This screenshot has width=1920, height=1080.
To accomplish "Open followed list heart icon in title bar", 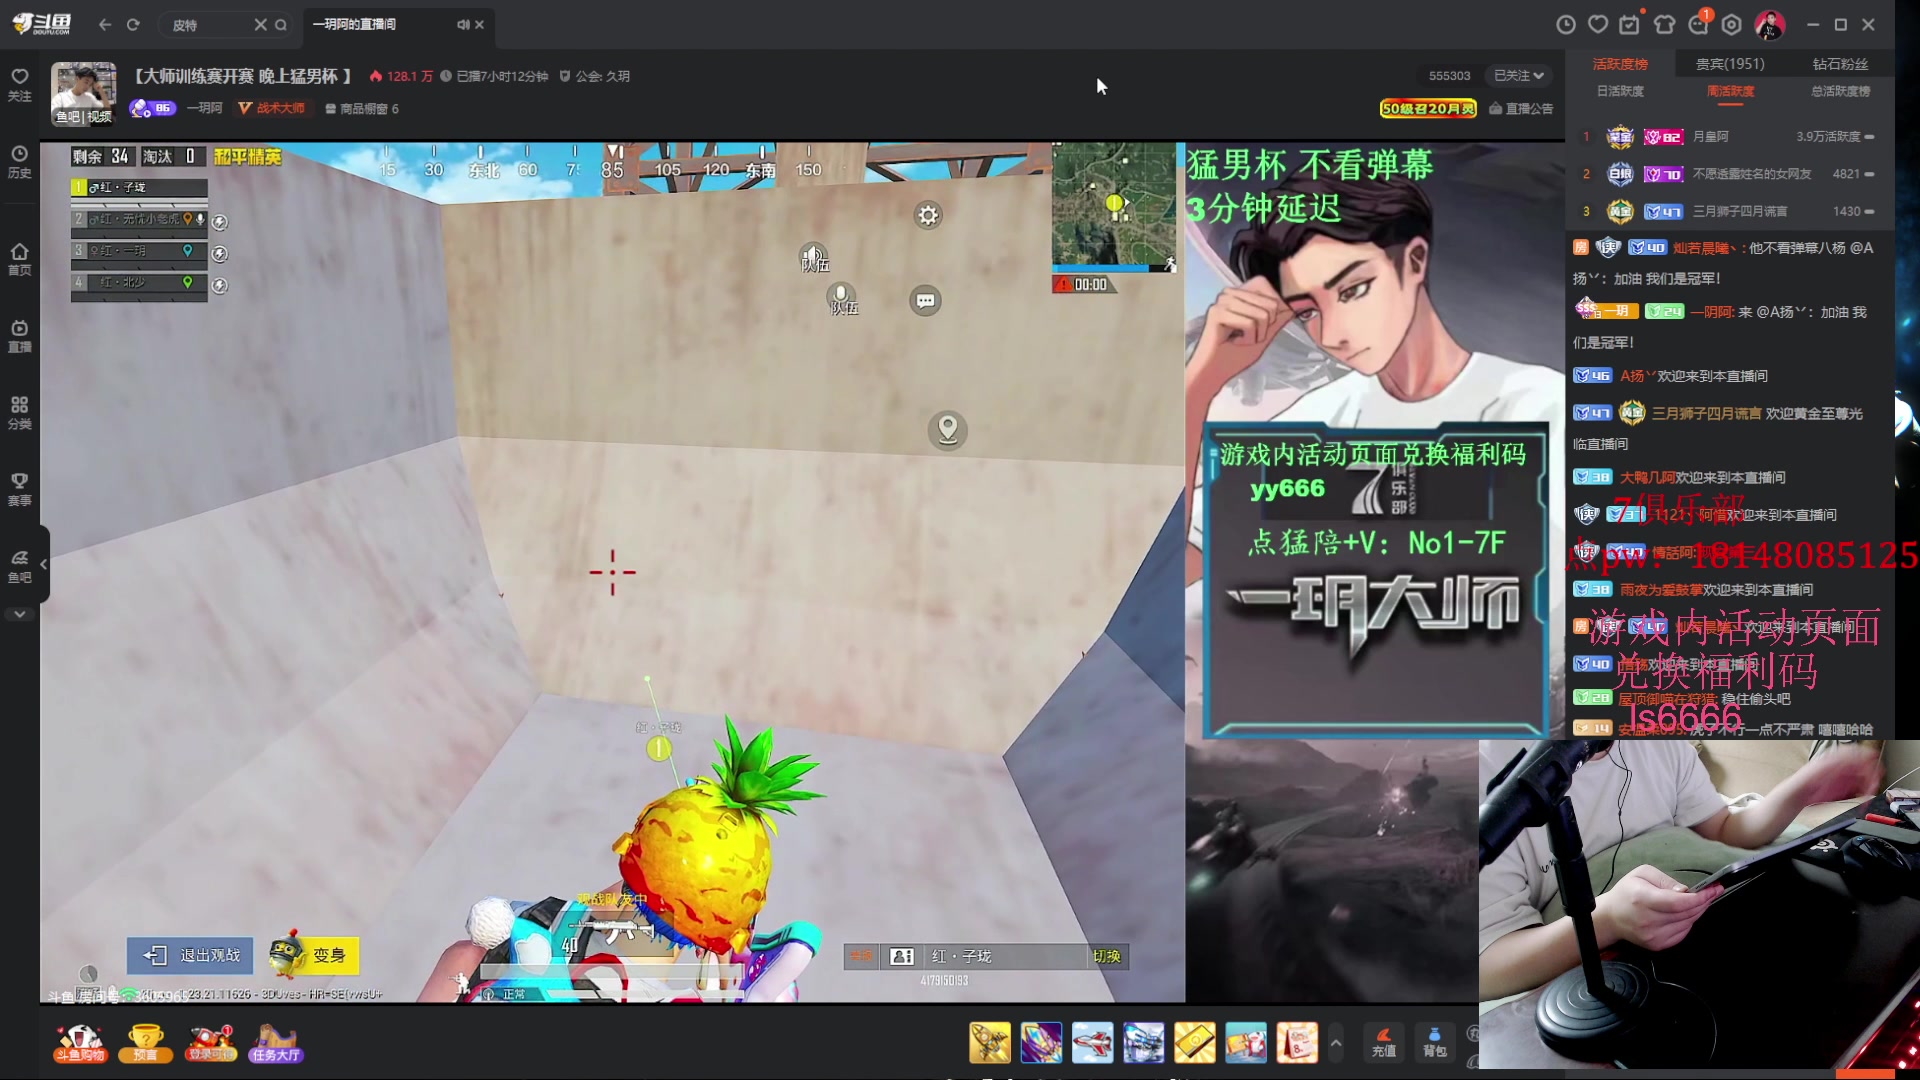I will point(1598,24).
